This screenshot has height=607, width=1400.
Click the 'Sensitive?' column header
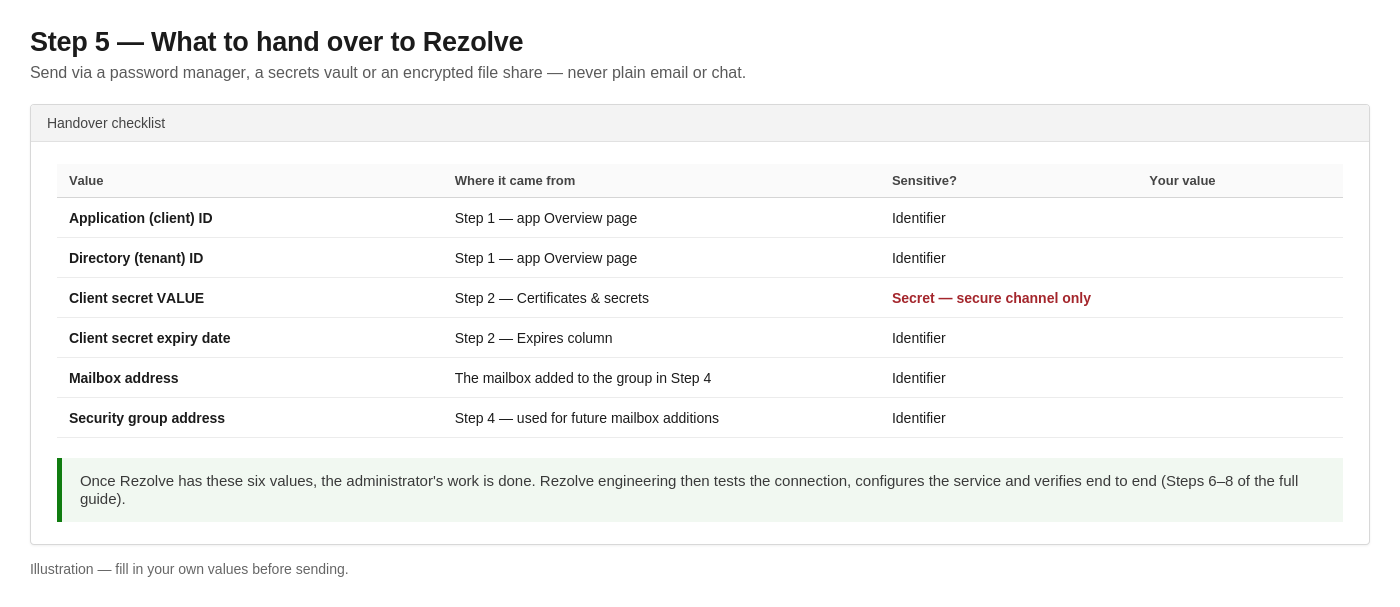tap(924, 181)
